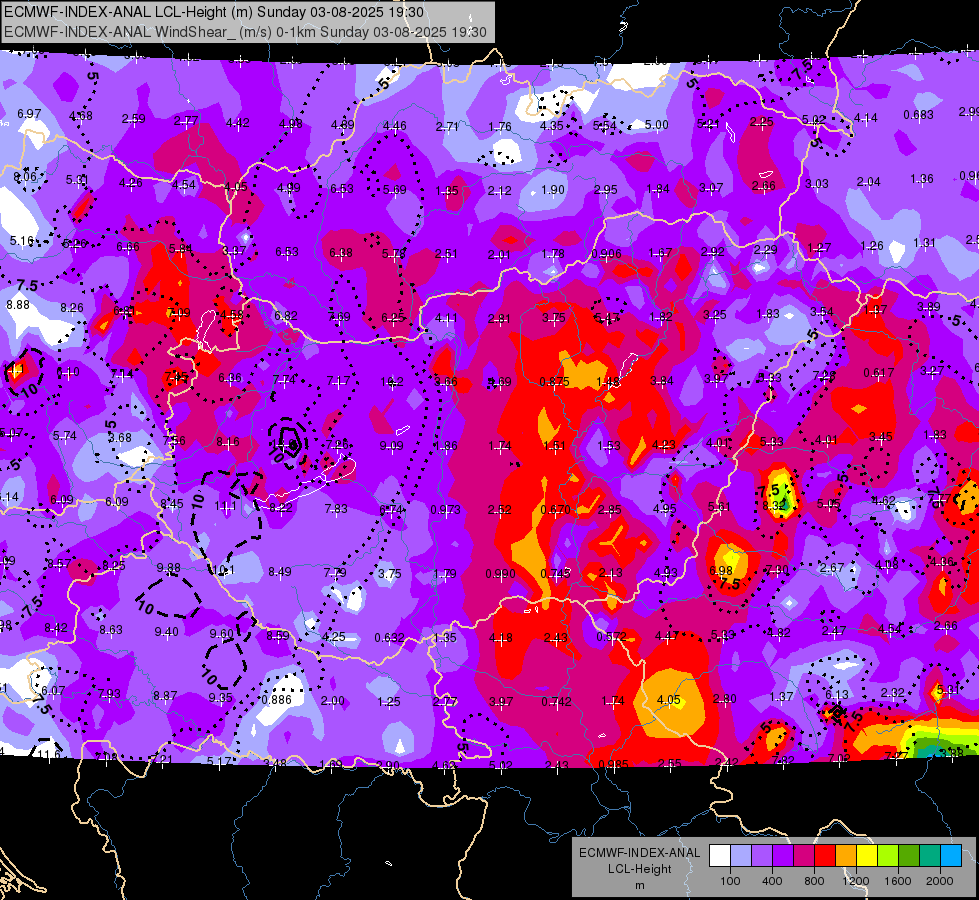Click the wind shear value 2.00
This screenshot has width=979, height=900.
(x=333, y=701)
